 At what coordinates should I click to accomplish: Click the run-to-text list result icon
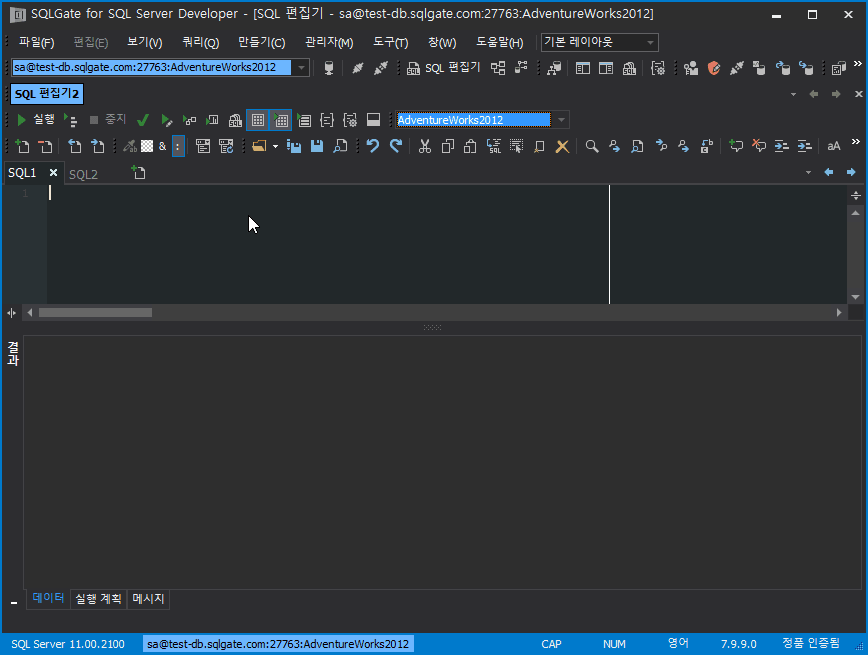pos(304,120)
